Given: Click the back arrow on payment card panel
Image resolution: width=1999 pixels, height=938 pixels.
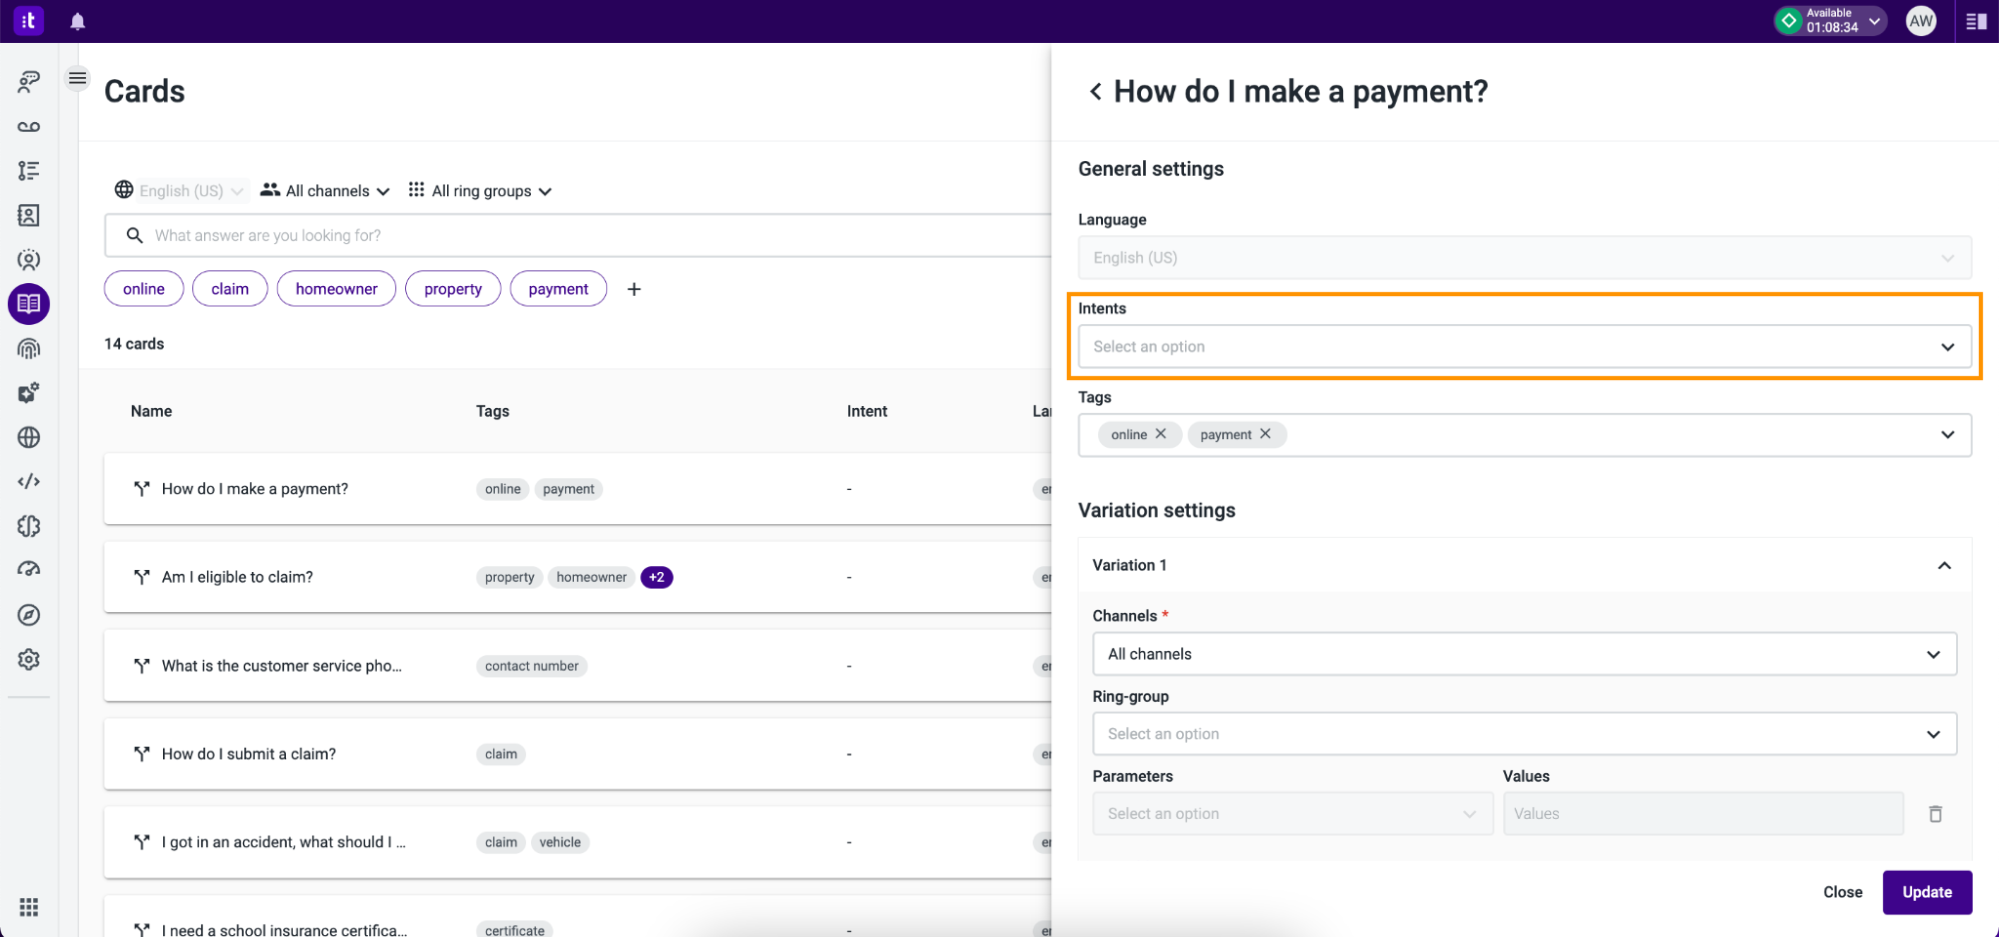Looking at the screenshot, I should pos(1095,91).
